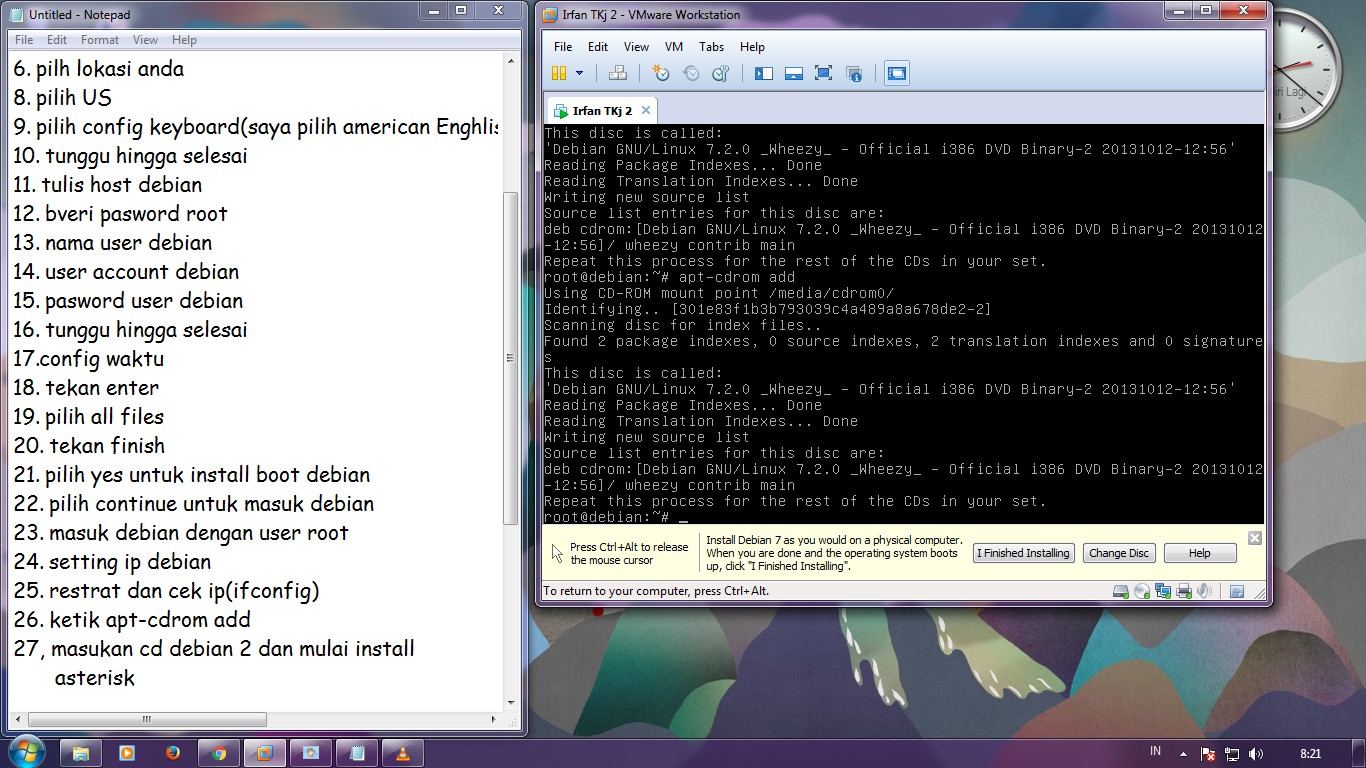The image size is (1366, 768).
Task: Open the snapshot manager
Action: (x=718, y=72)
